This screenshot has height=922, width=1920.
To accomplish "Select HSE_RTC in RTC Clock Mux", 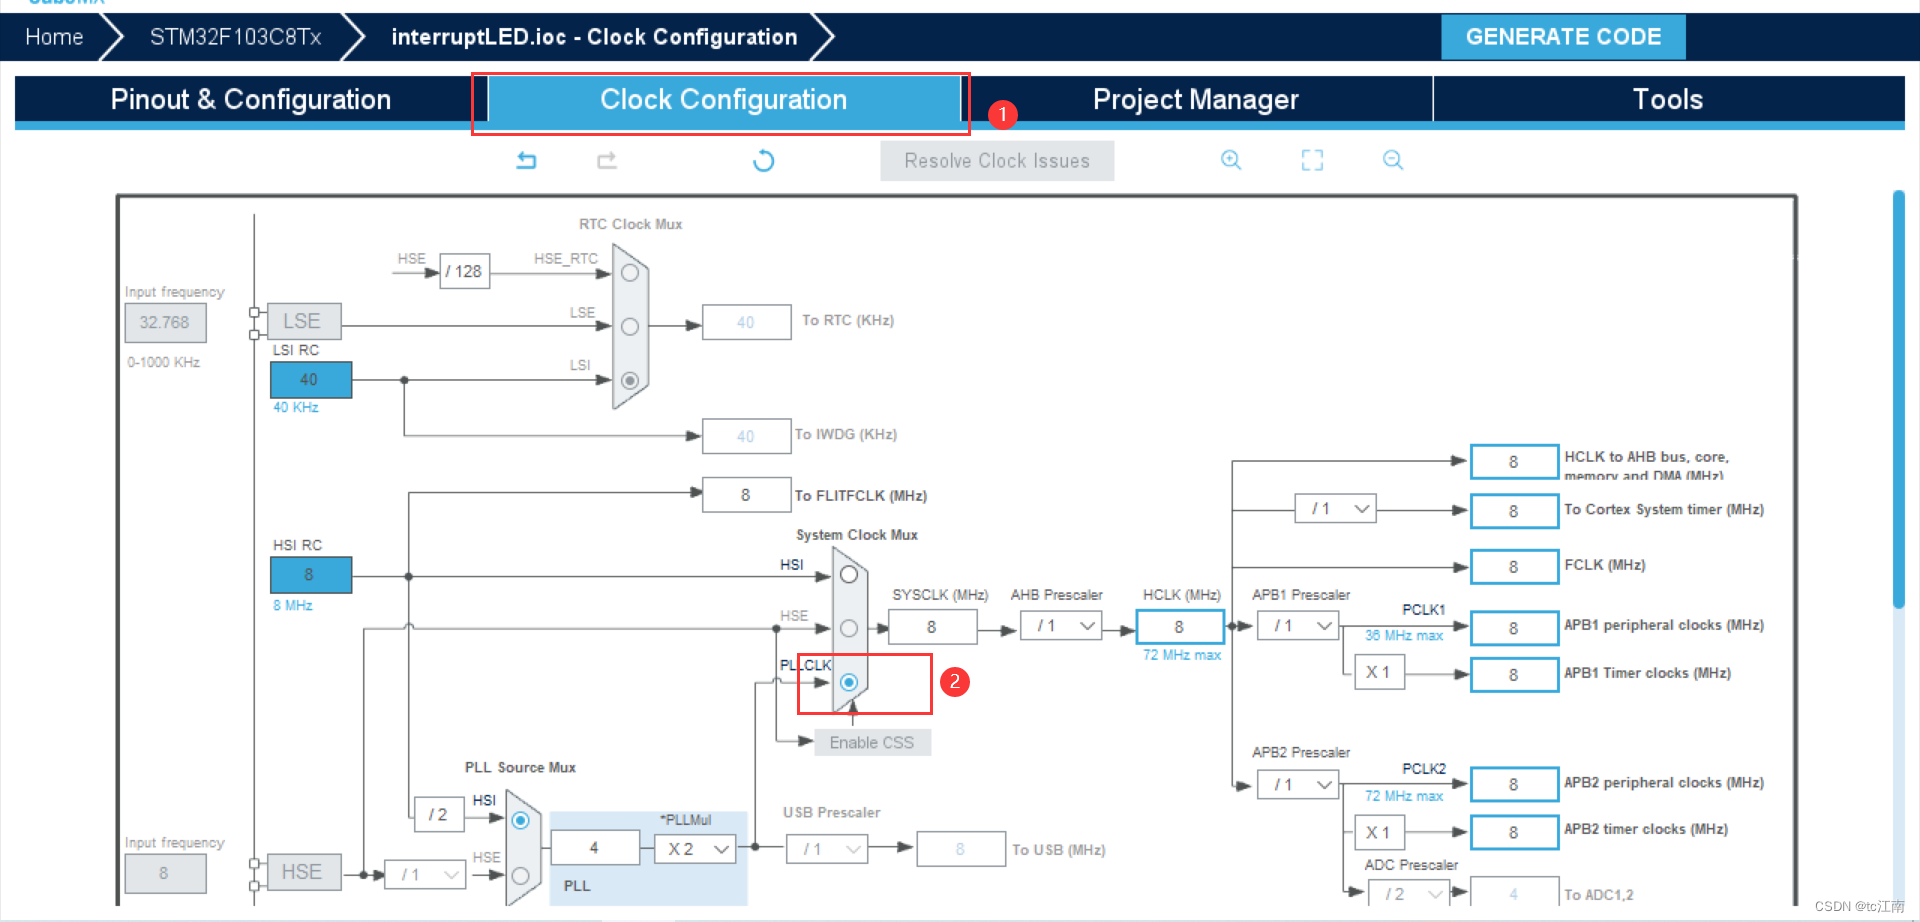I will pyautogui.click(x=630, y=273).
